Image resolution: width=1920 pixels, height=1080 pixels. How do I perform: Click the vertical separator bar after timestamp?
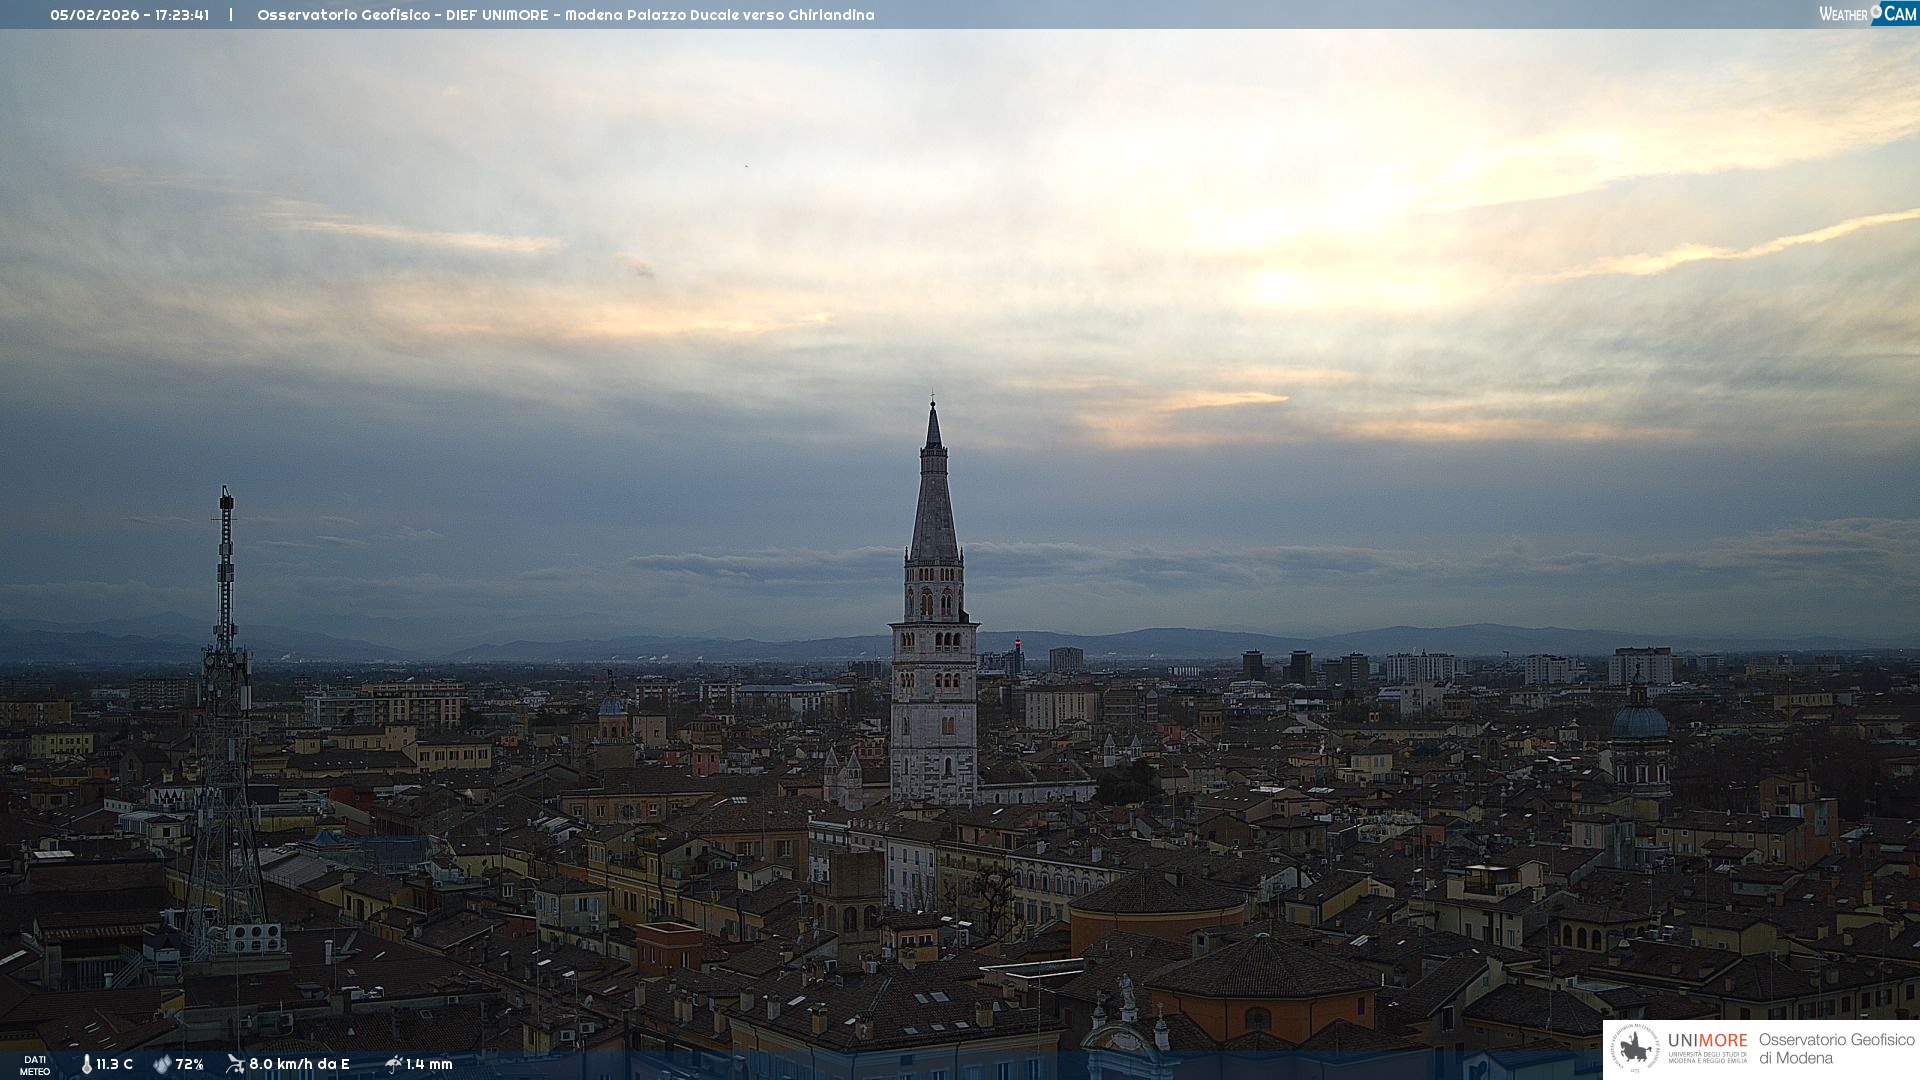click(231, 15)
